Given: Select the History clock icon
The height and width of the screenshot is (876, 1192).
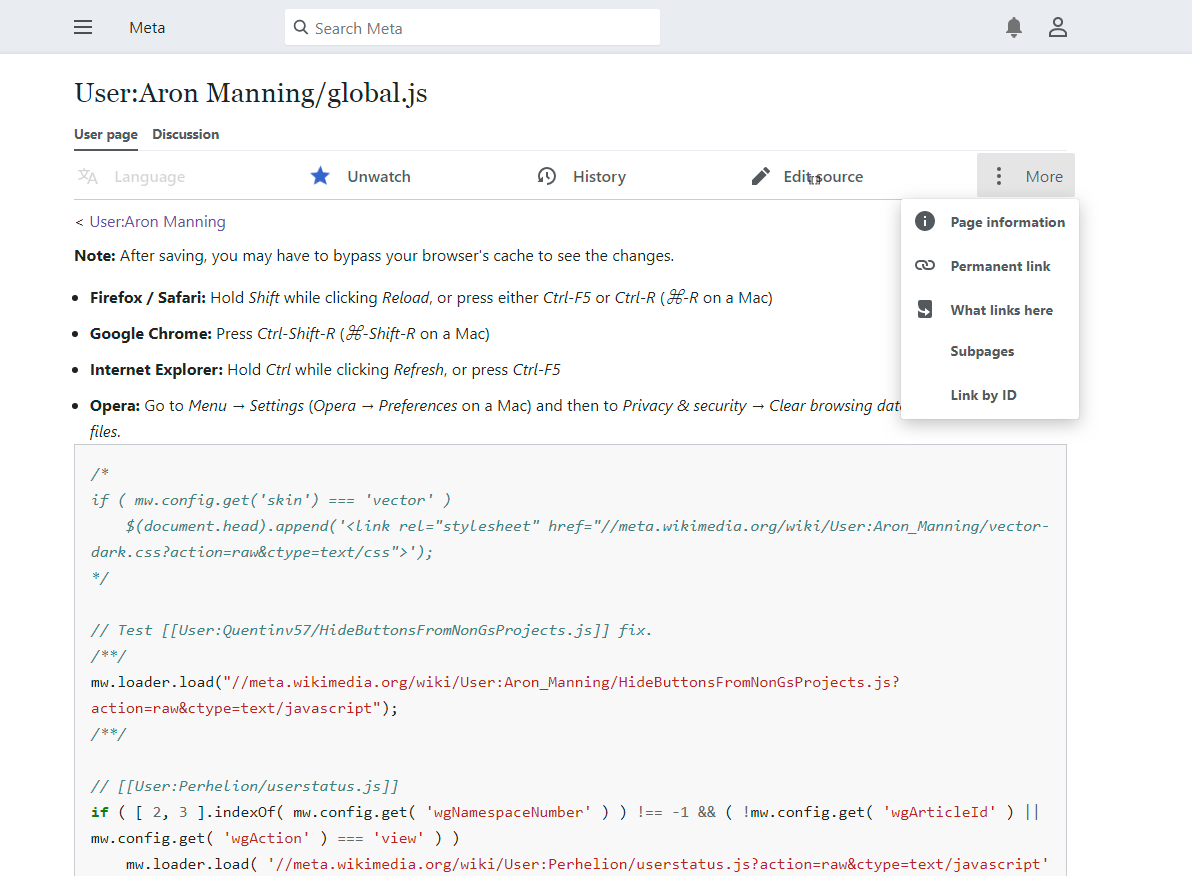Looking at the screenshot, I should pyautogui.click(x=547, y=176).
